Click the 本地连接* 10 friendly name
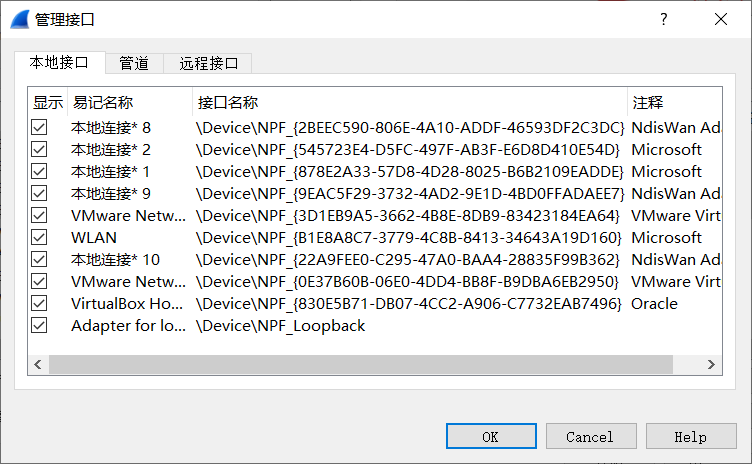Screen dimensions: 752x464 [x=116, y=260]
